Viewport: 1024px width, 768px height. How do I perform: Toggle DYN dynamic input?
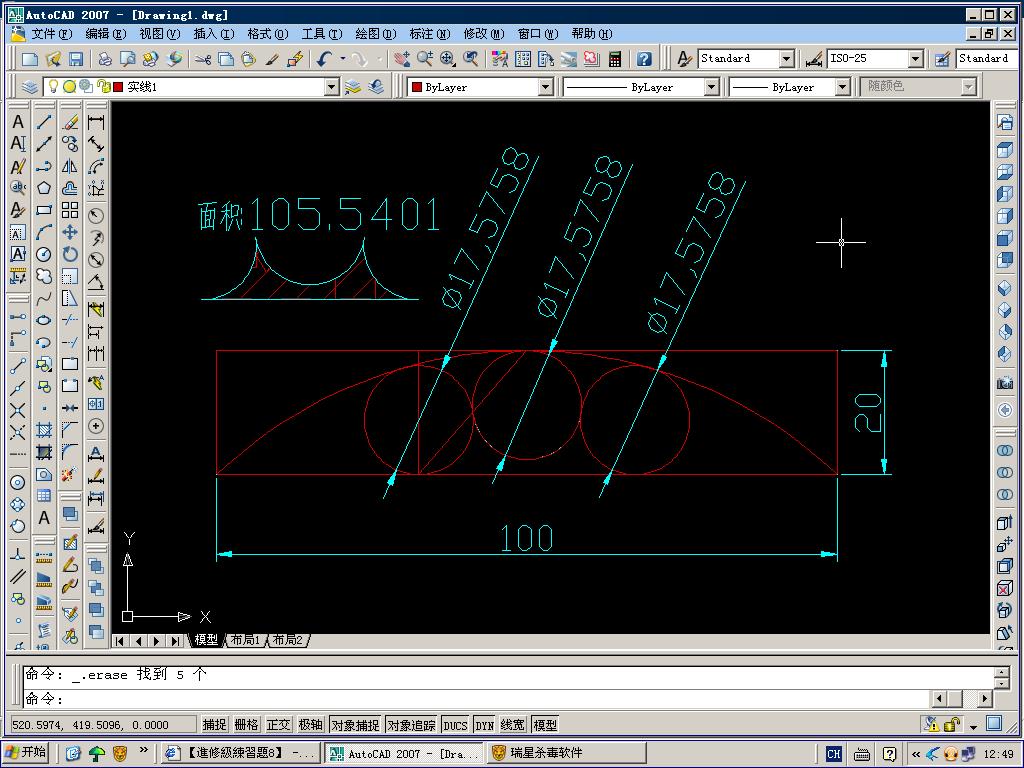(485, 725)
